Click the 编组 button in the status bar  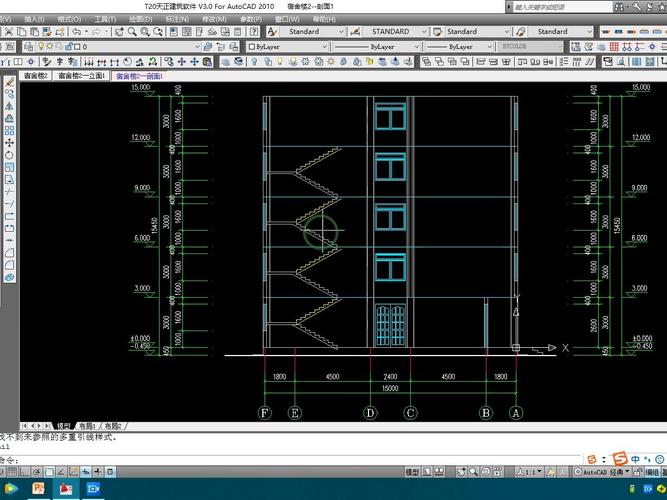(652, 471)
